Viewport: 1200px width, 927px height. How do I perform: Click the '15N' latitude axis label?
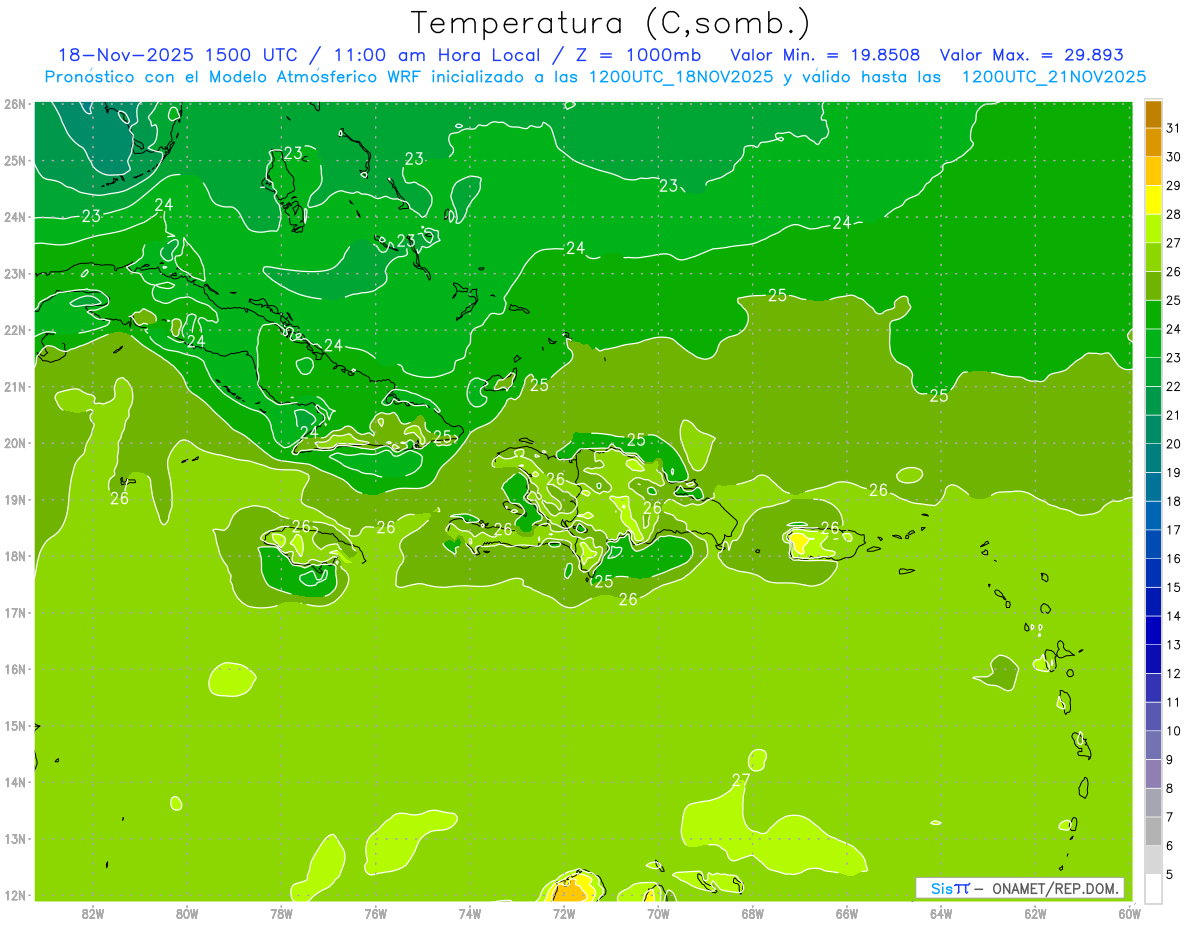tap(14, 725)
